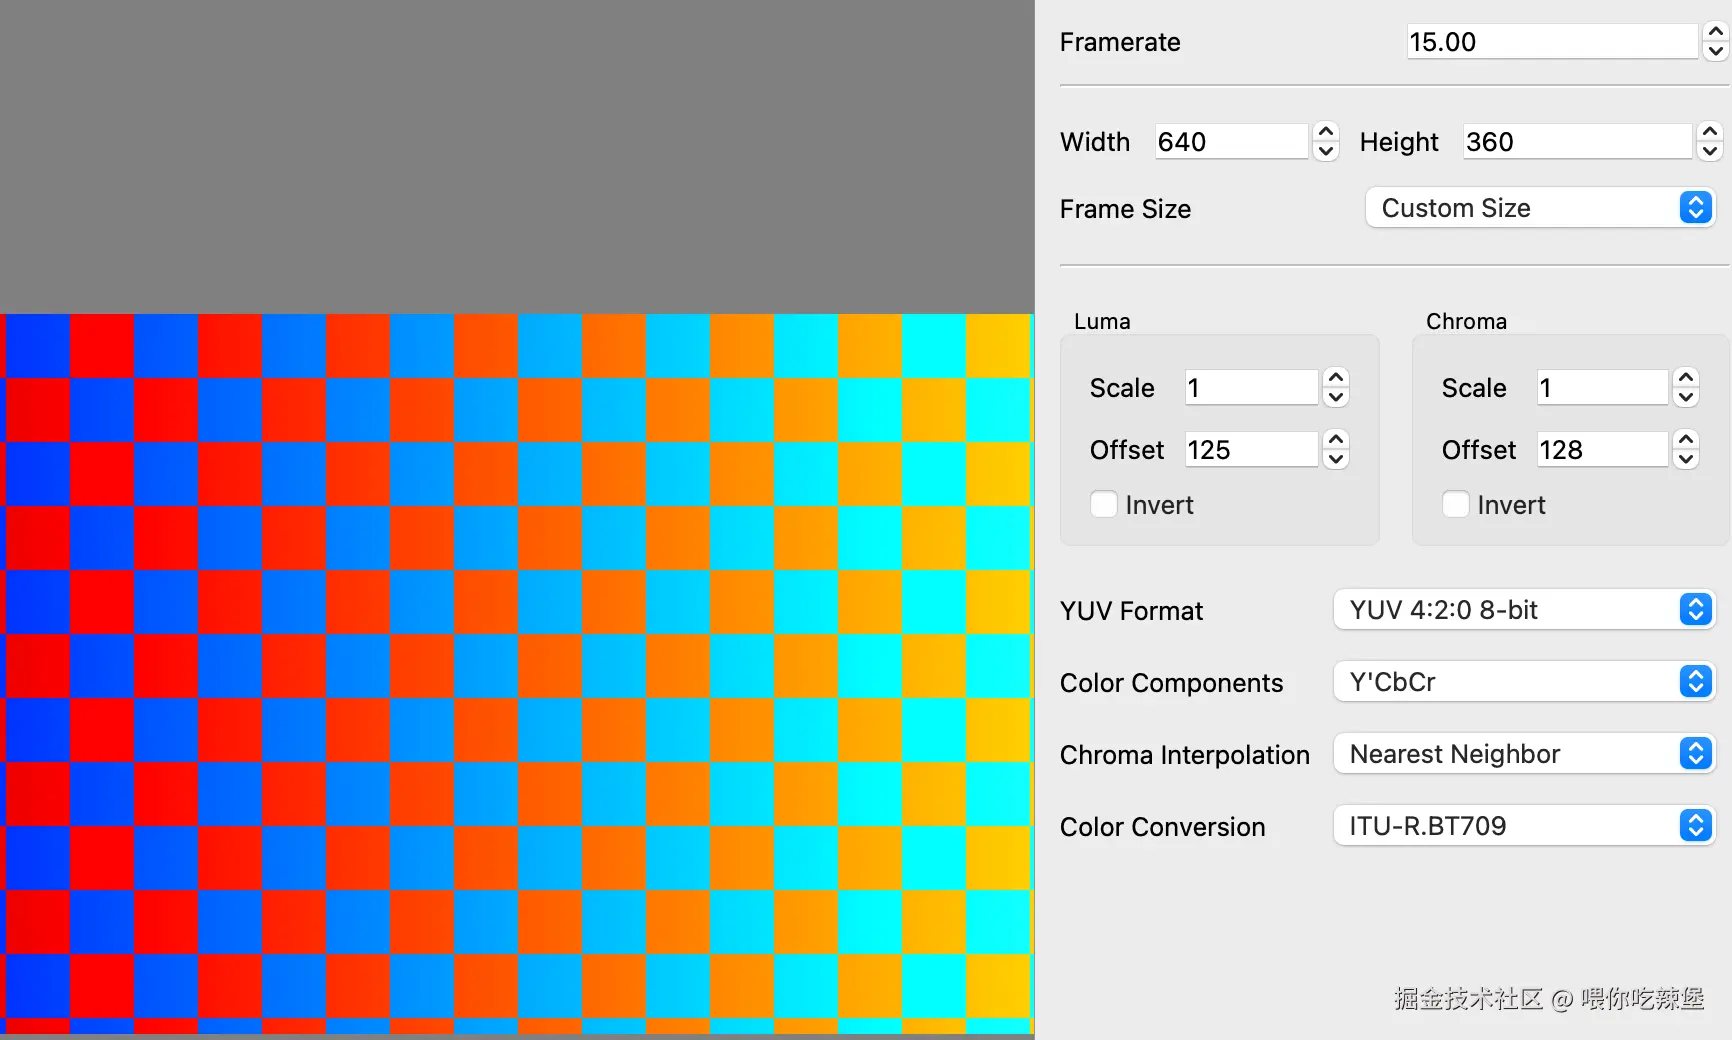Image resolution: width=1732 pixels, height=1040 pixels.
Task: Raise the Luma Offset with the up arrow
Action: pos(1336,440)
